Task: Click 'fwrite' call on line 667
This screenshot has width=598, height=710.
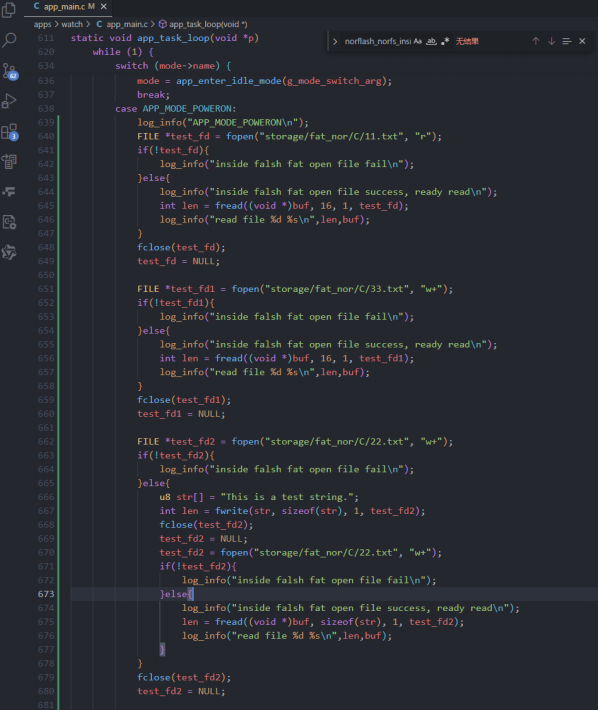Action: coord(231,511)
